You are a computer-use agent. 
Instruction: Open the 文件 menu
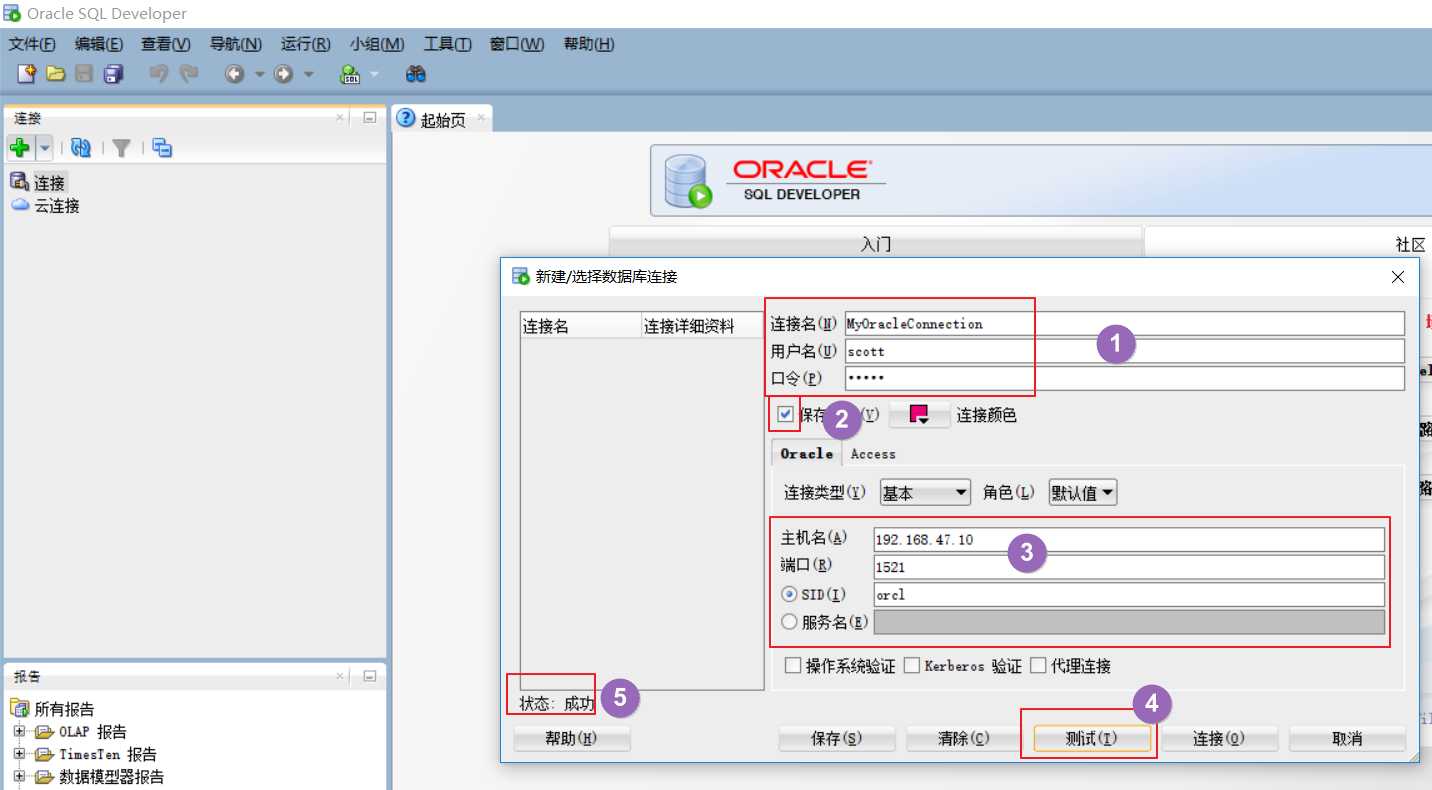[32, 44]
